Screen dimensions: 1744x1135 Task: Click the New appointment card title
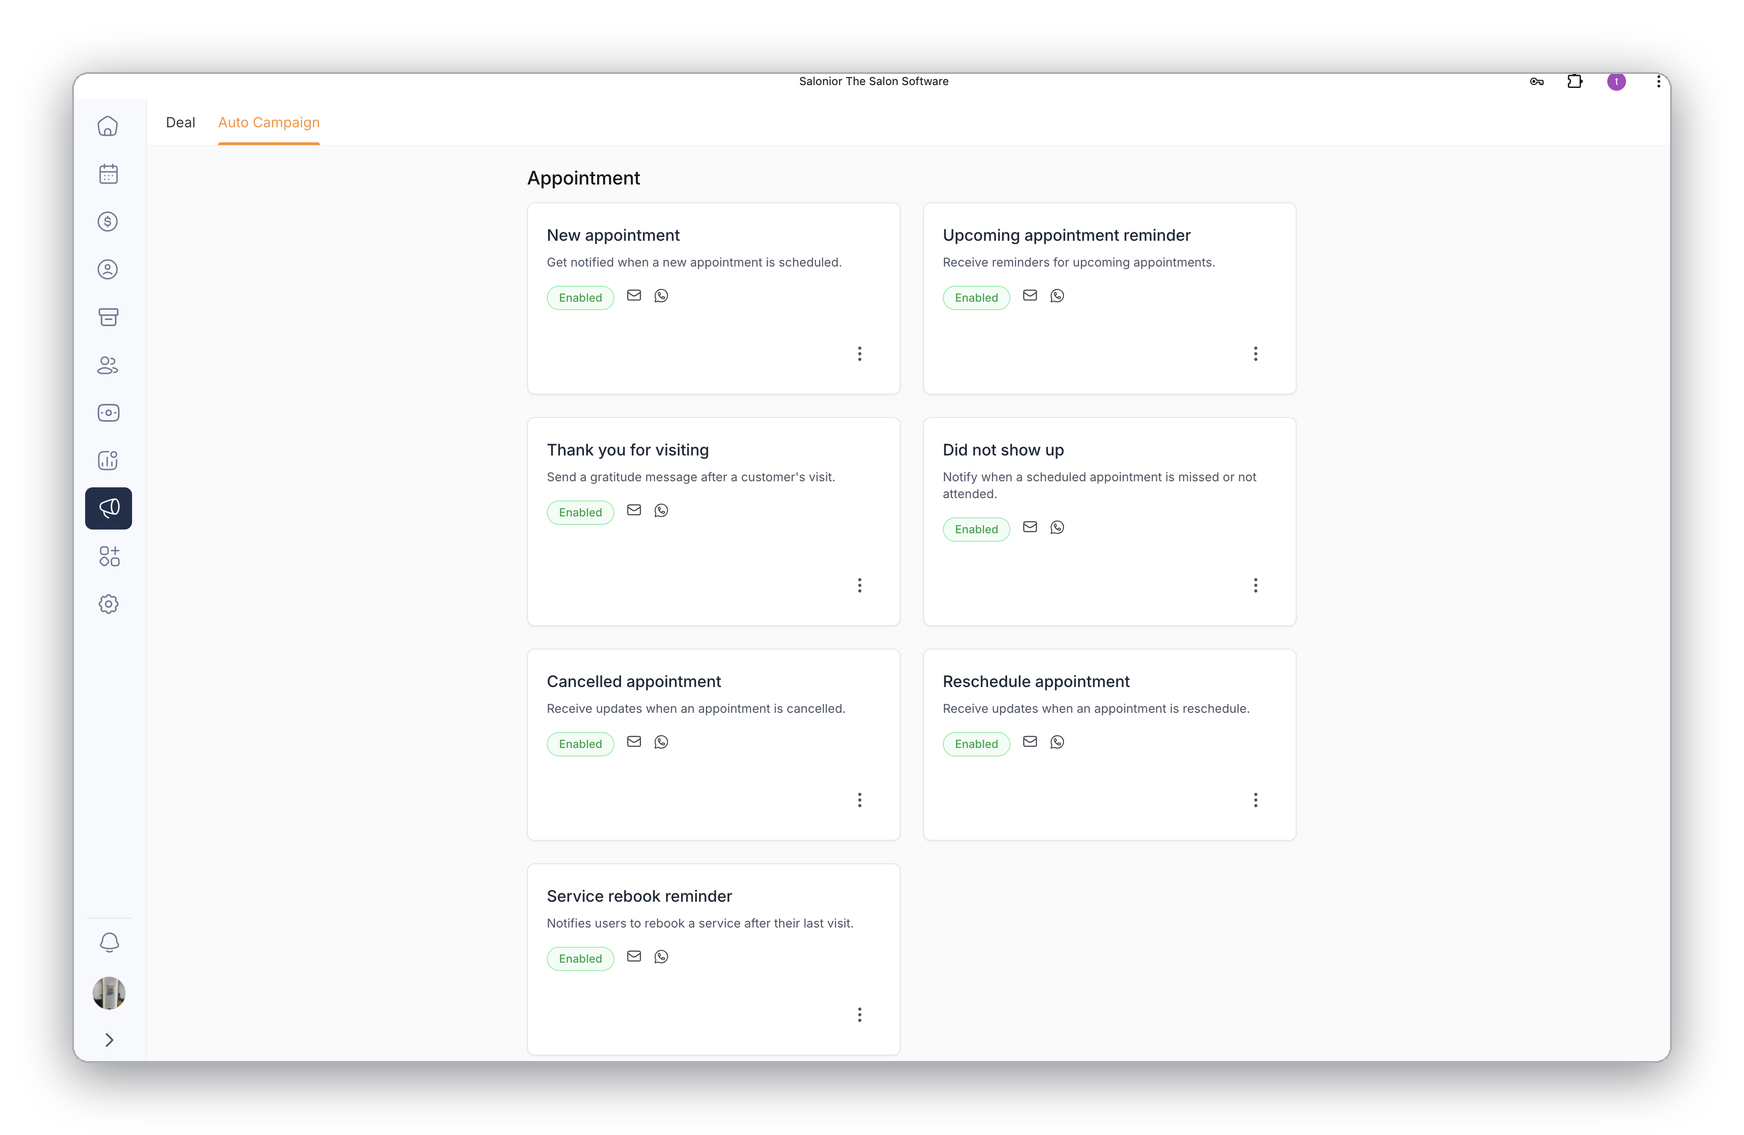coord(613,236)
